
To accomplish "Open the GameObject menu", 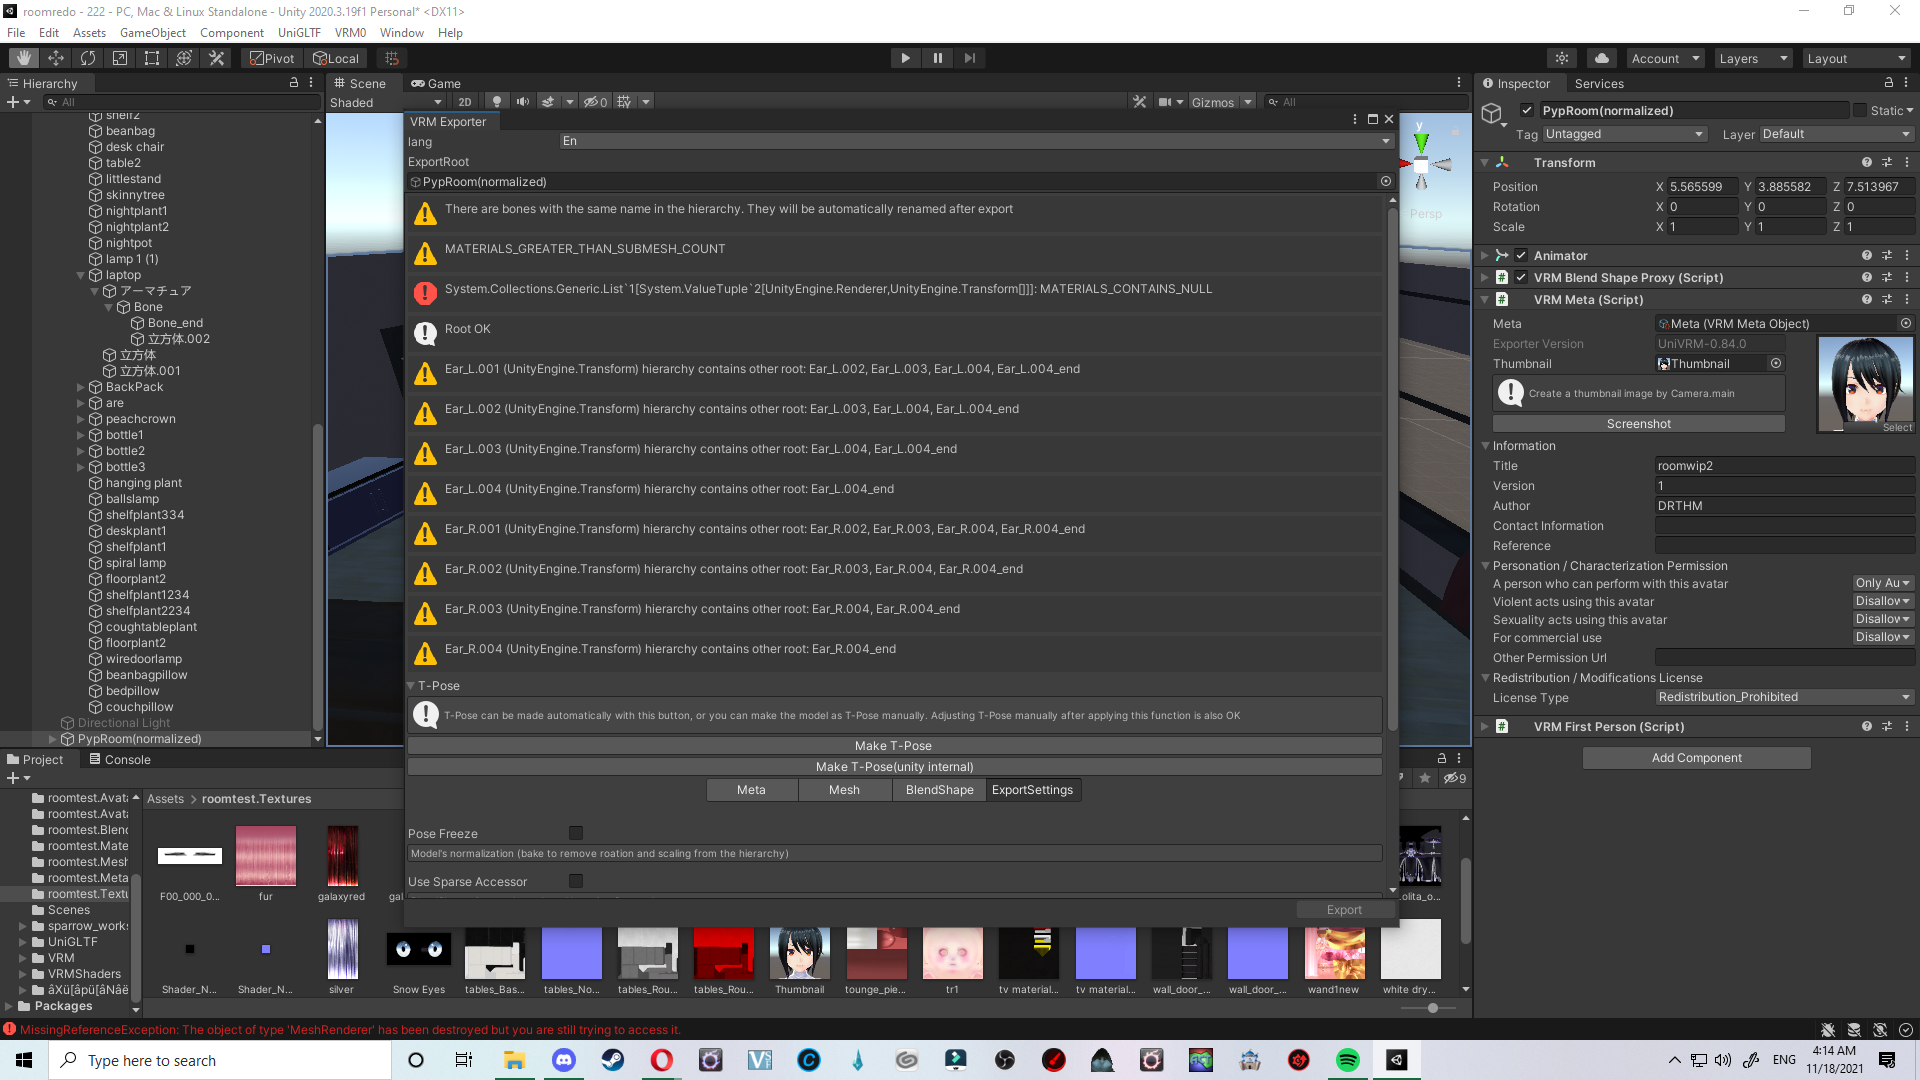I will 151,32.
